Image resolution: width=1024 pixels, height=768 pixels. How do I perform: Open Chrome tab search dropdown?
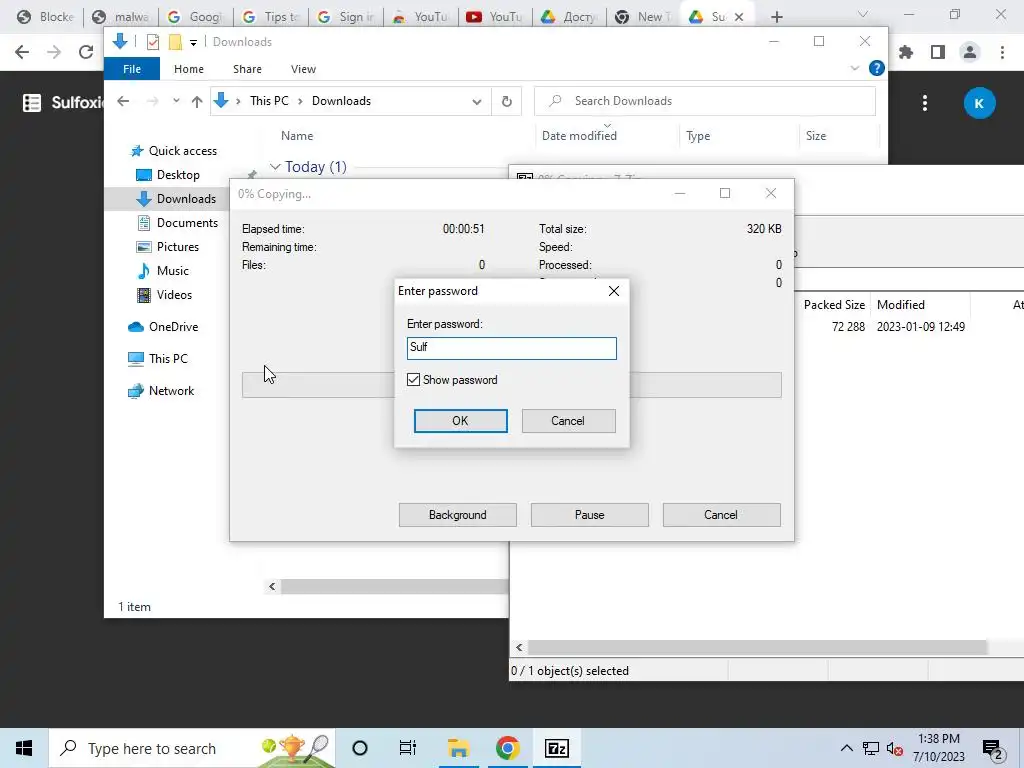point(863,14)
